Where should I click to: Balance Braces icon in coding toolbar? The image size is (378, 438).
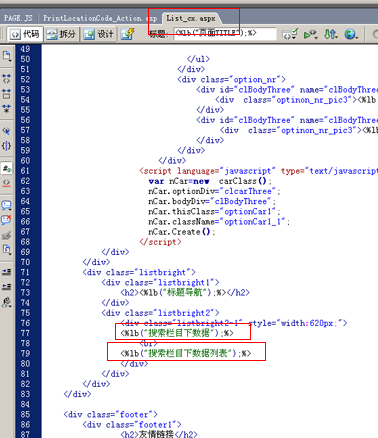click(7, 146)
